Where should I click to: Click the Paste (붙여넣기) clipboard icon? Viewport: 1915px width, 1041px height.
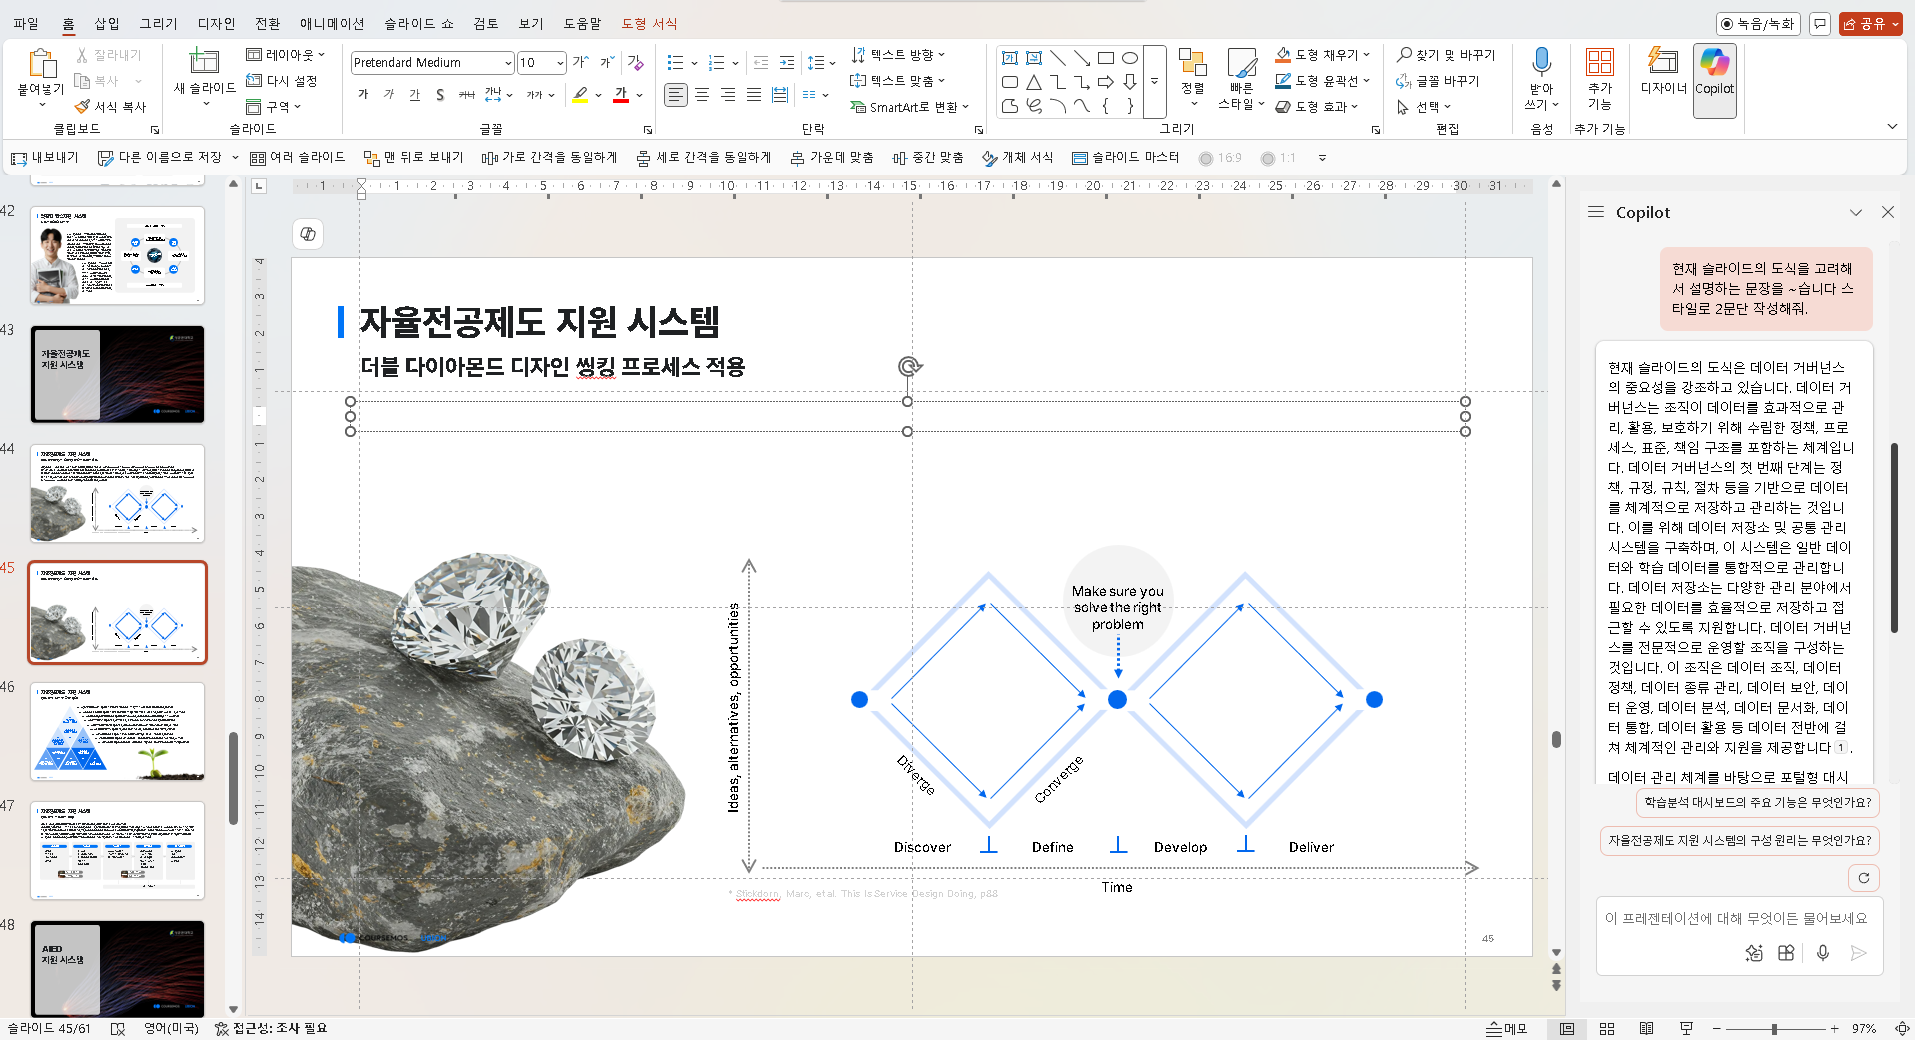point(41,63)
